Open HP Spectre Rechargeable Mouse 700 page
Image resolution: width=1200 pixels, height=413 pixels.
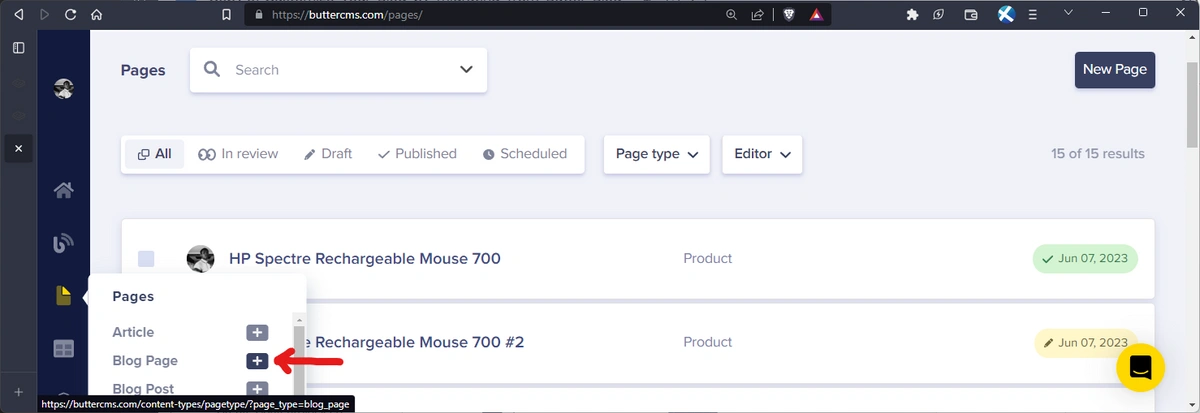[x=365, y=259]
